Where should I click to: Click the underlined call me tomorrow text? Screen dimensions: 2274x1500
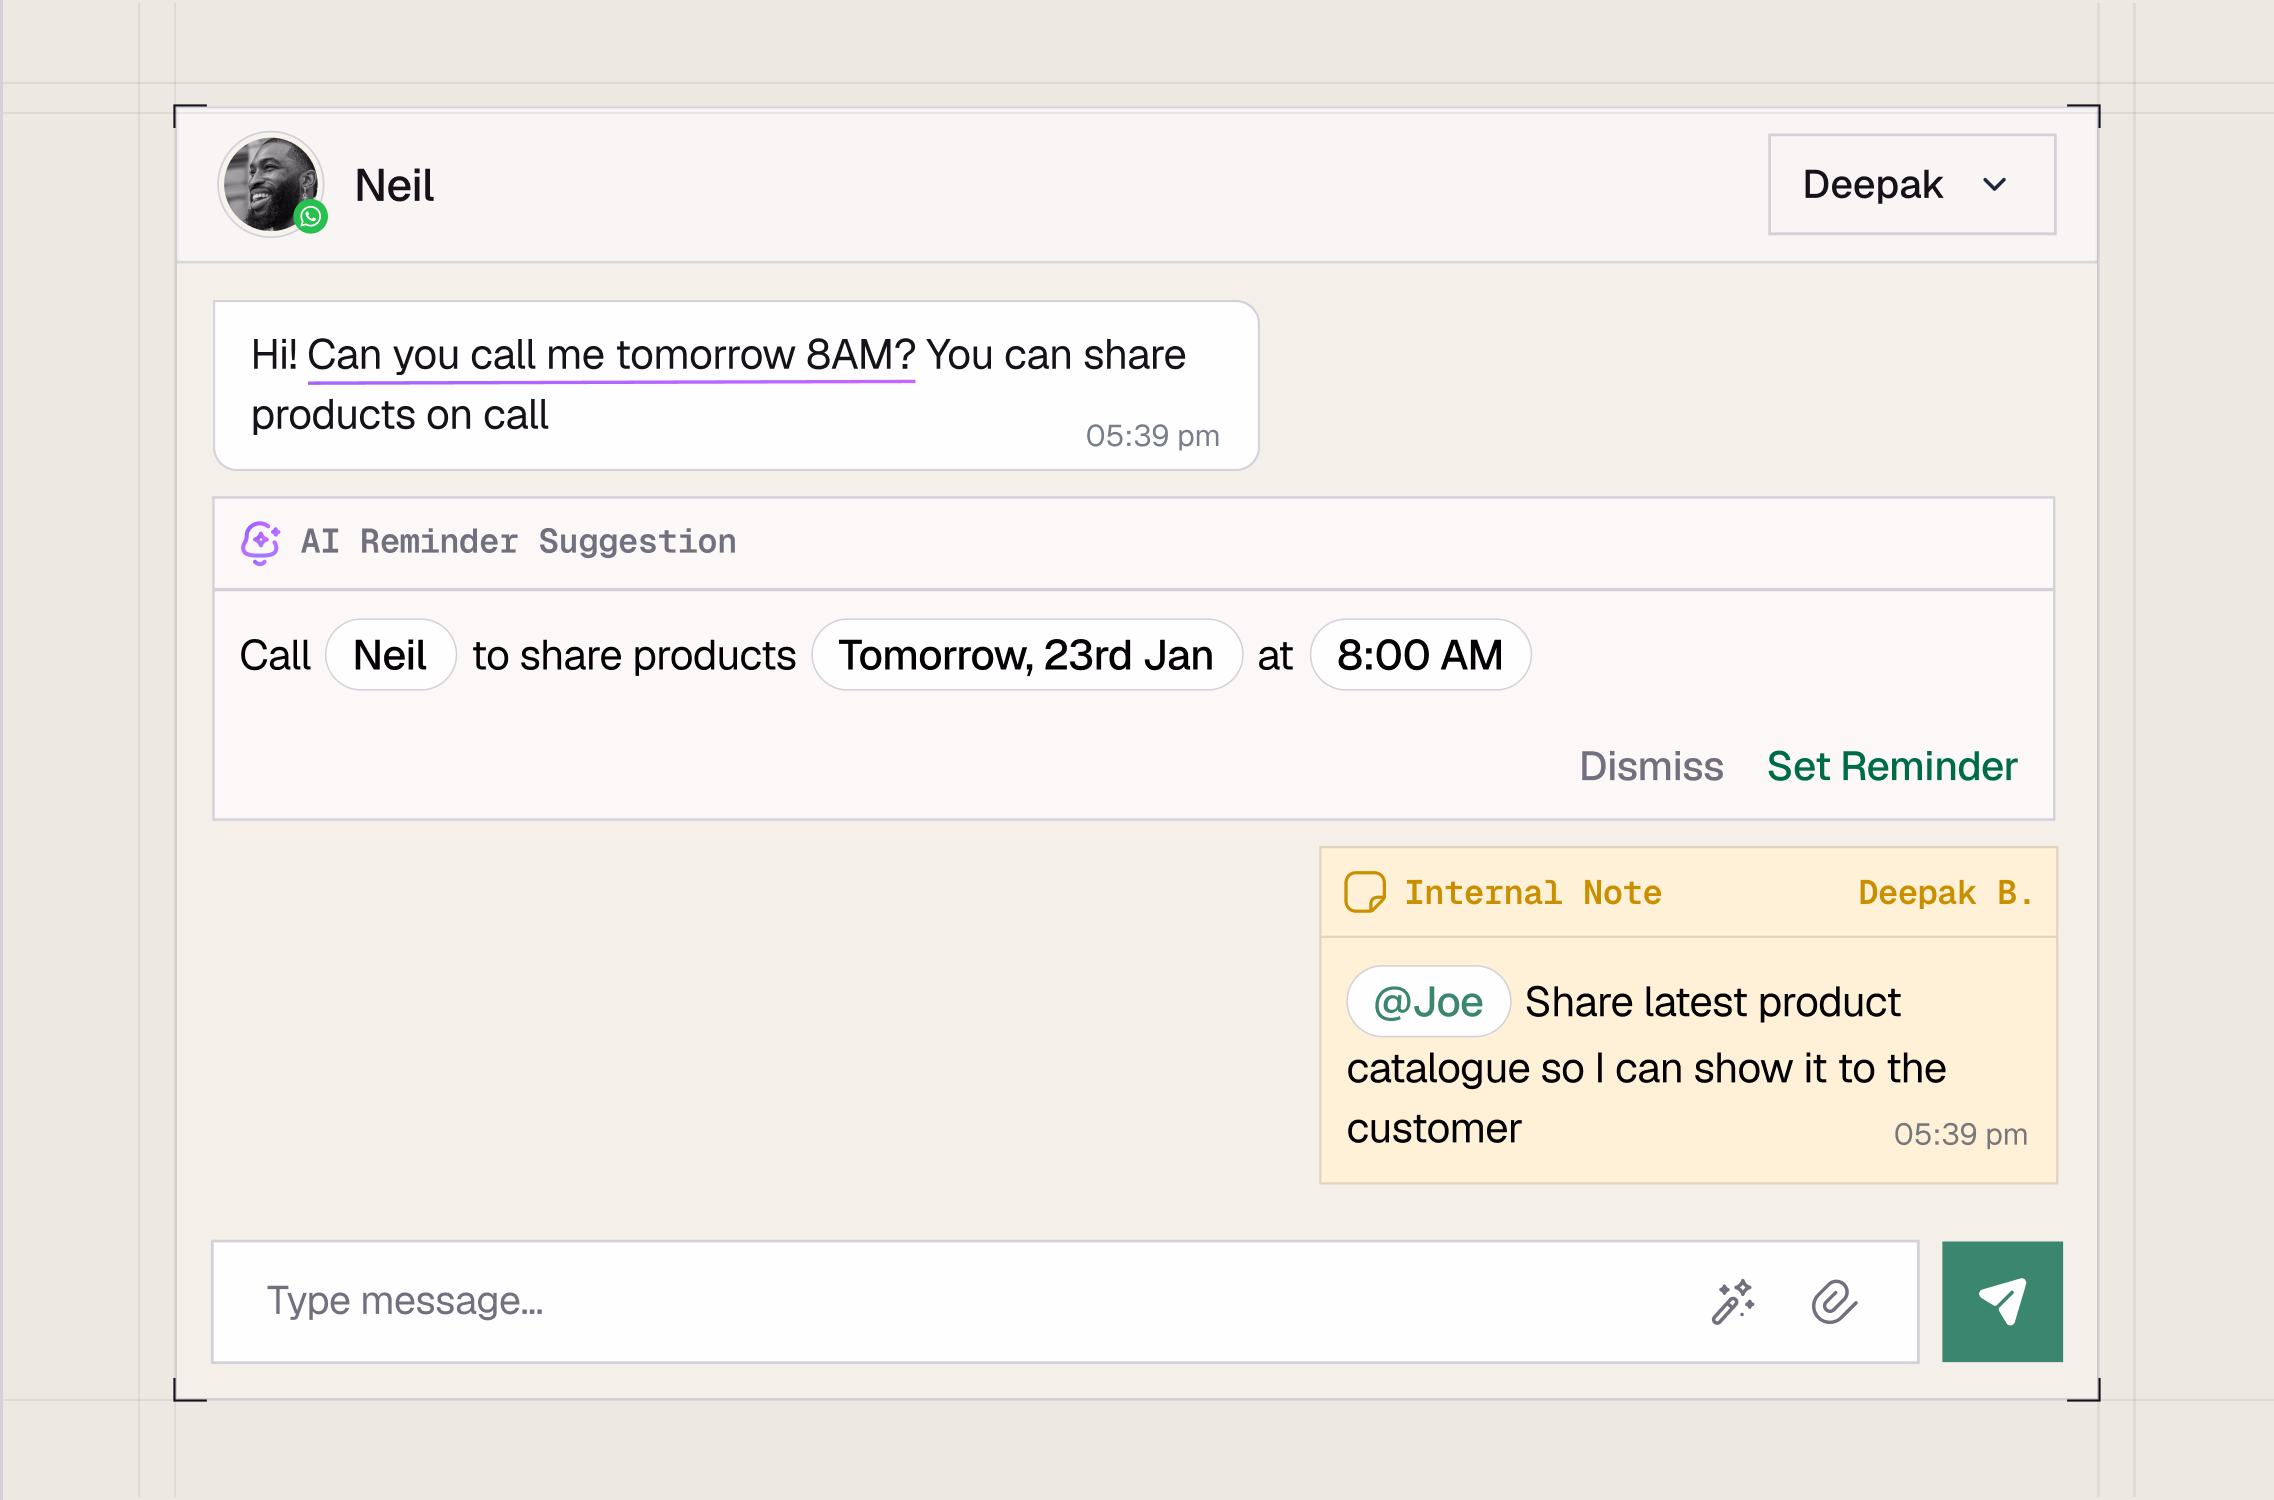(610, 355)
